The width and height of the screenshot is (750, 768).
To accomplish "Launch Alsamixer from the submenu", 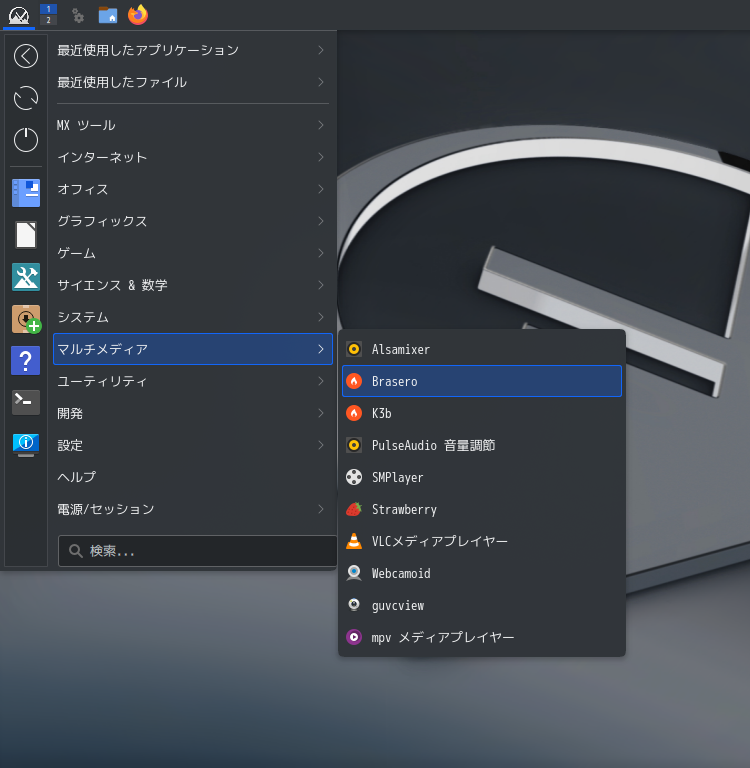I will pyautogui.click(x=482, y=349).
